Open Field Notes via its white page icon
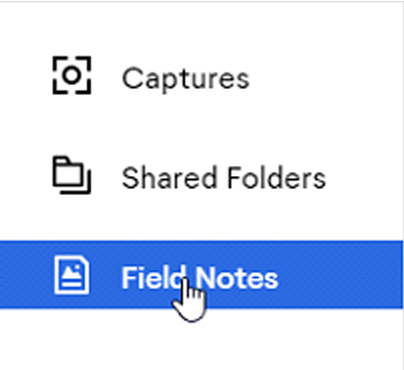 (72, 275)
